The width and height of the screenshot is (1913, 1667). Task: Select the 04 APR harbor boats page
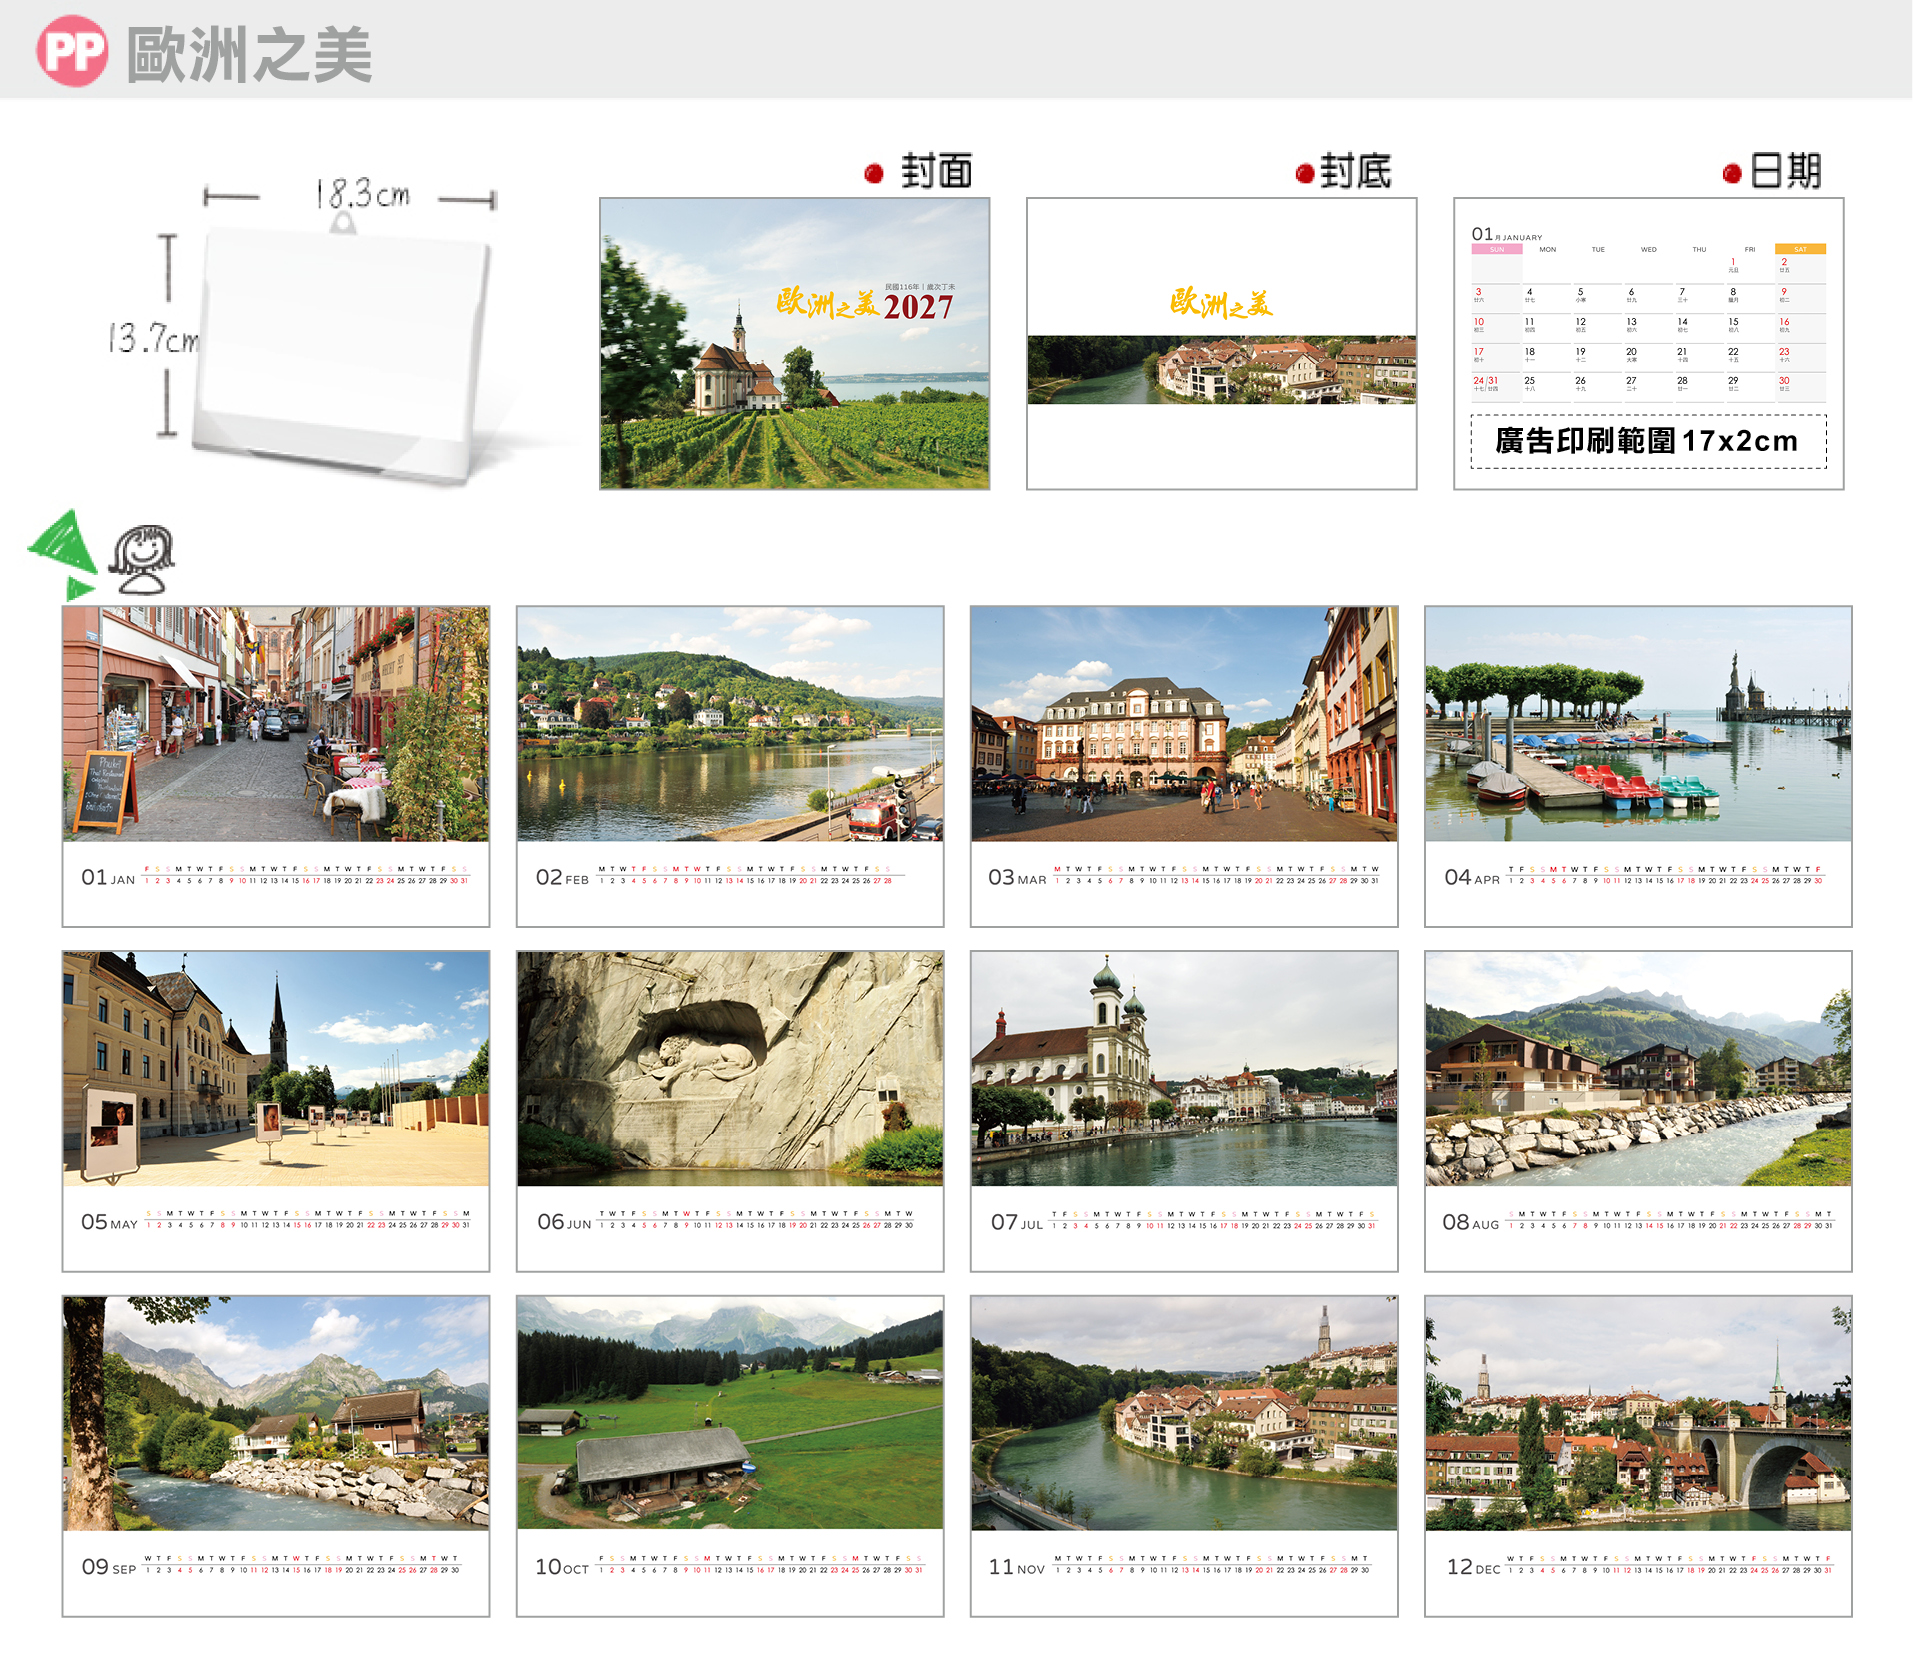pos(1638,766)
